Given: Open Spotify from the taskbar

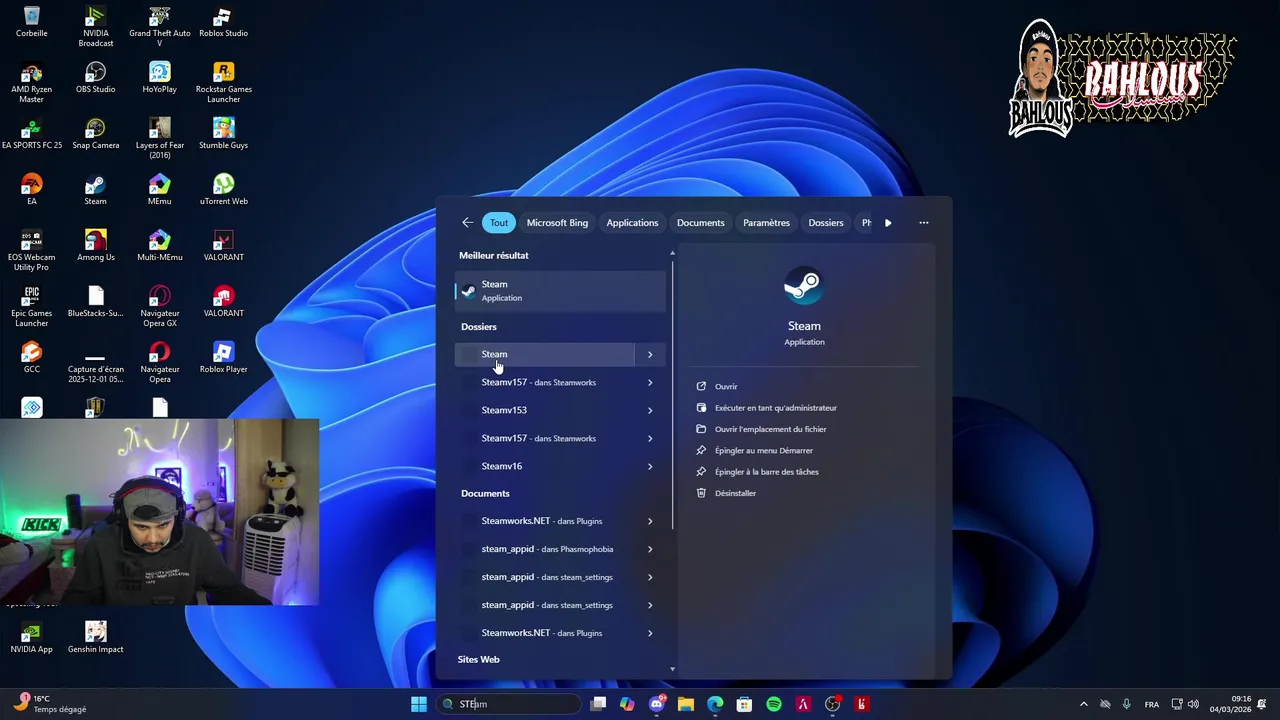Looking at the screenshot, I should [x=774, y=704].
